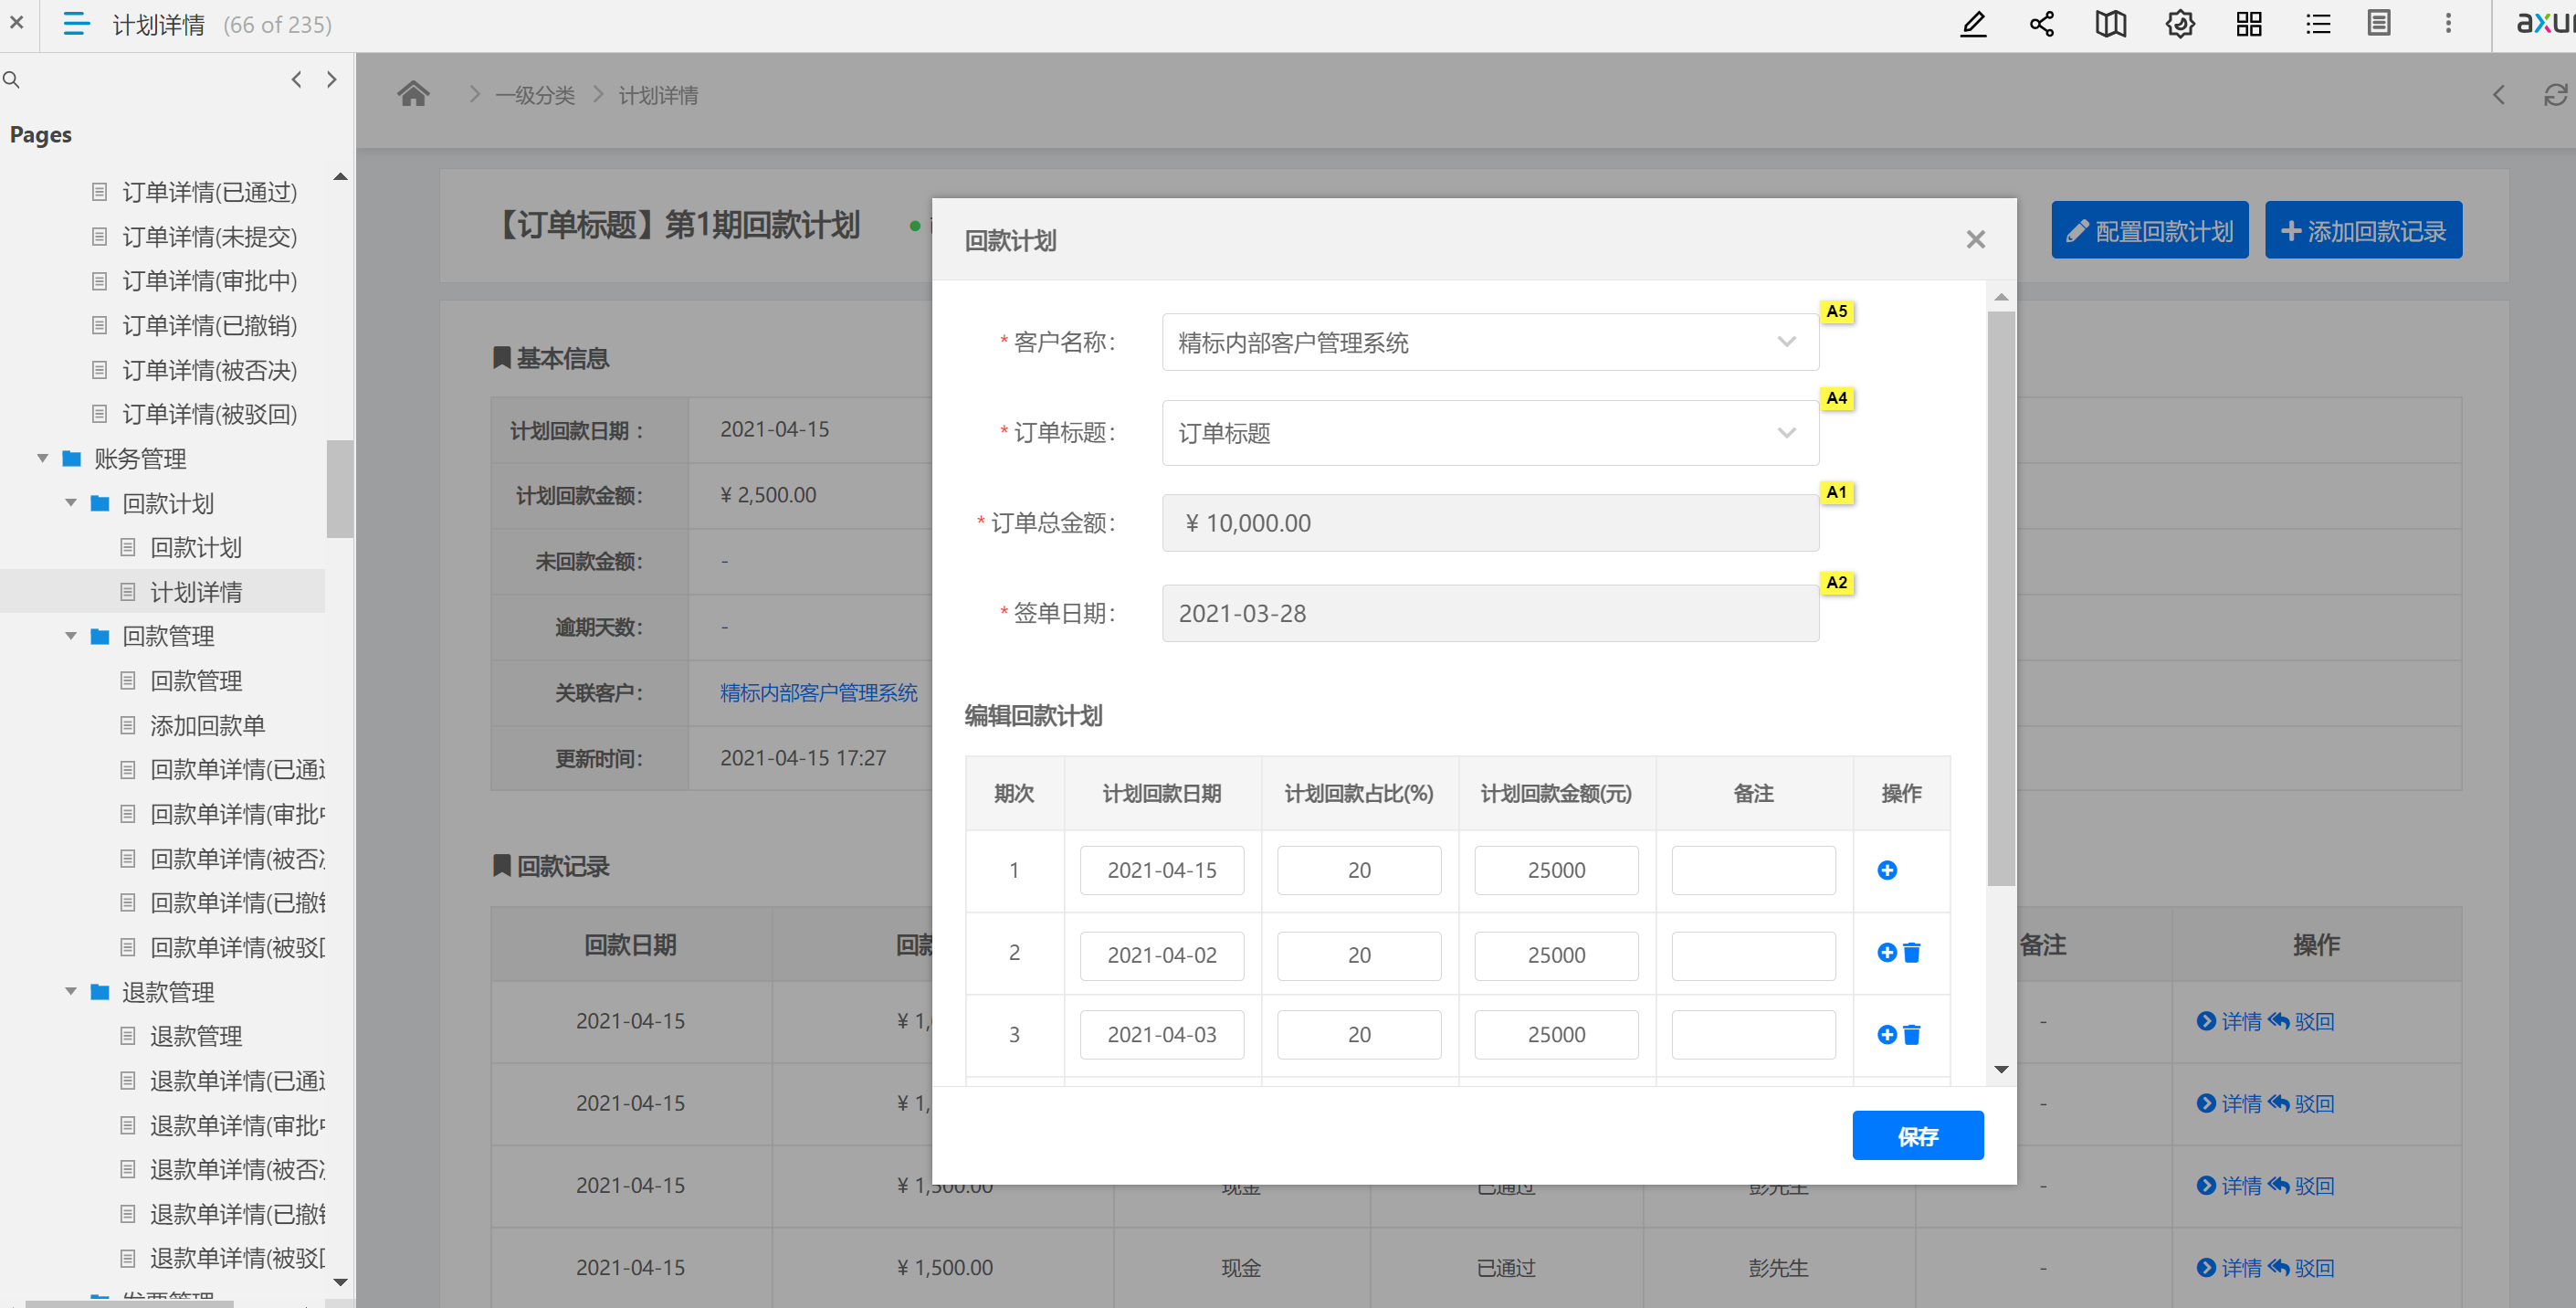
Task: Click the Pages panel scroll-up arrow
Action: click(340, 177)
